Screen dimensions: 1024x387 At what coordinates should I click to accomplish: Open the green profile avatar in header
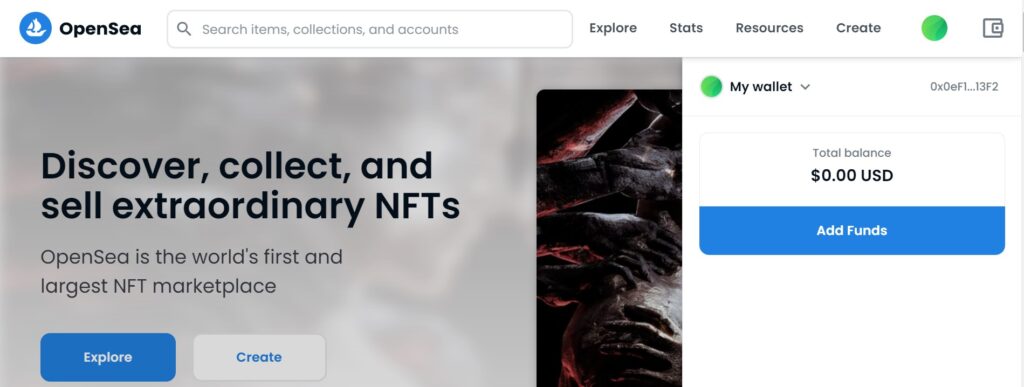point(934,28)
